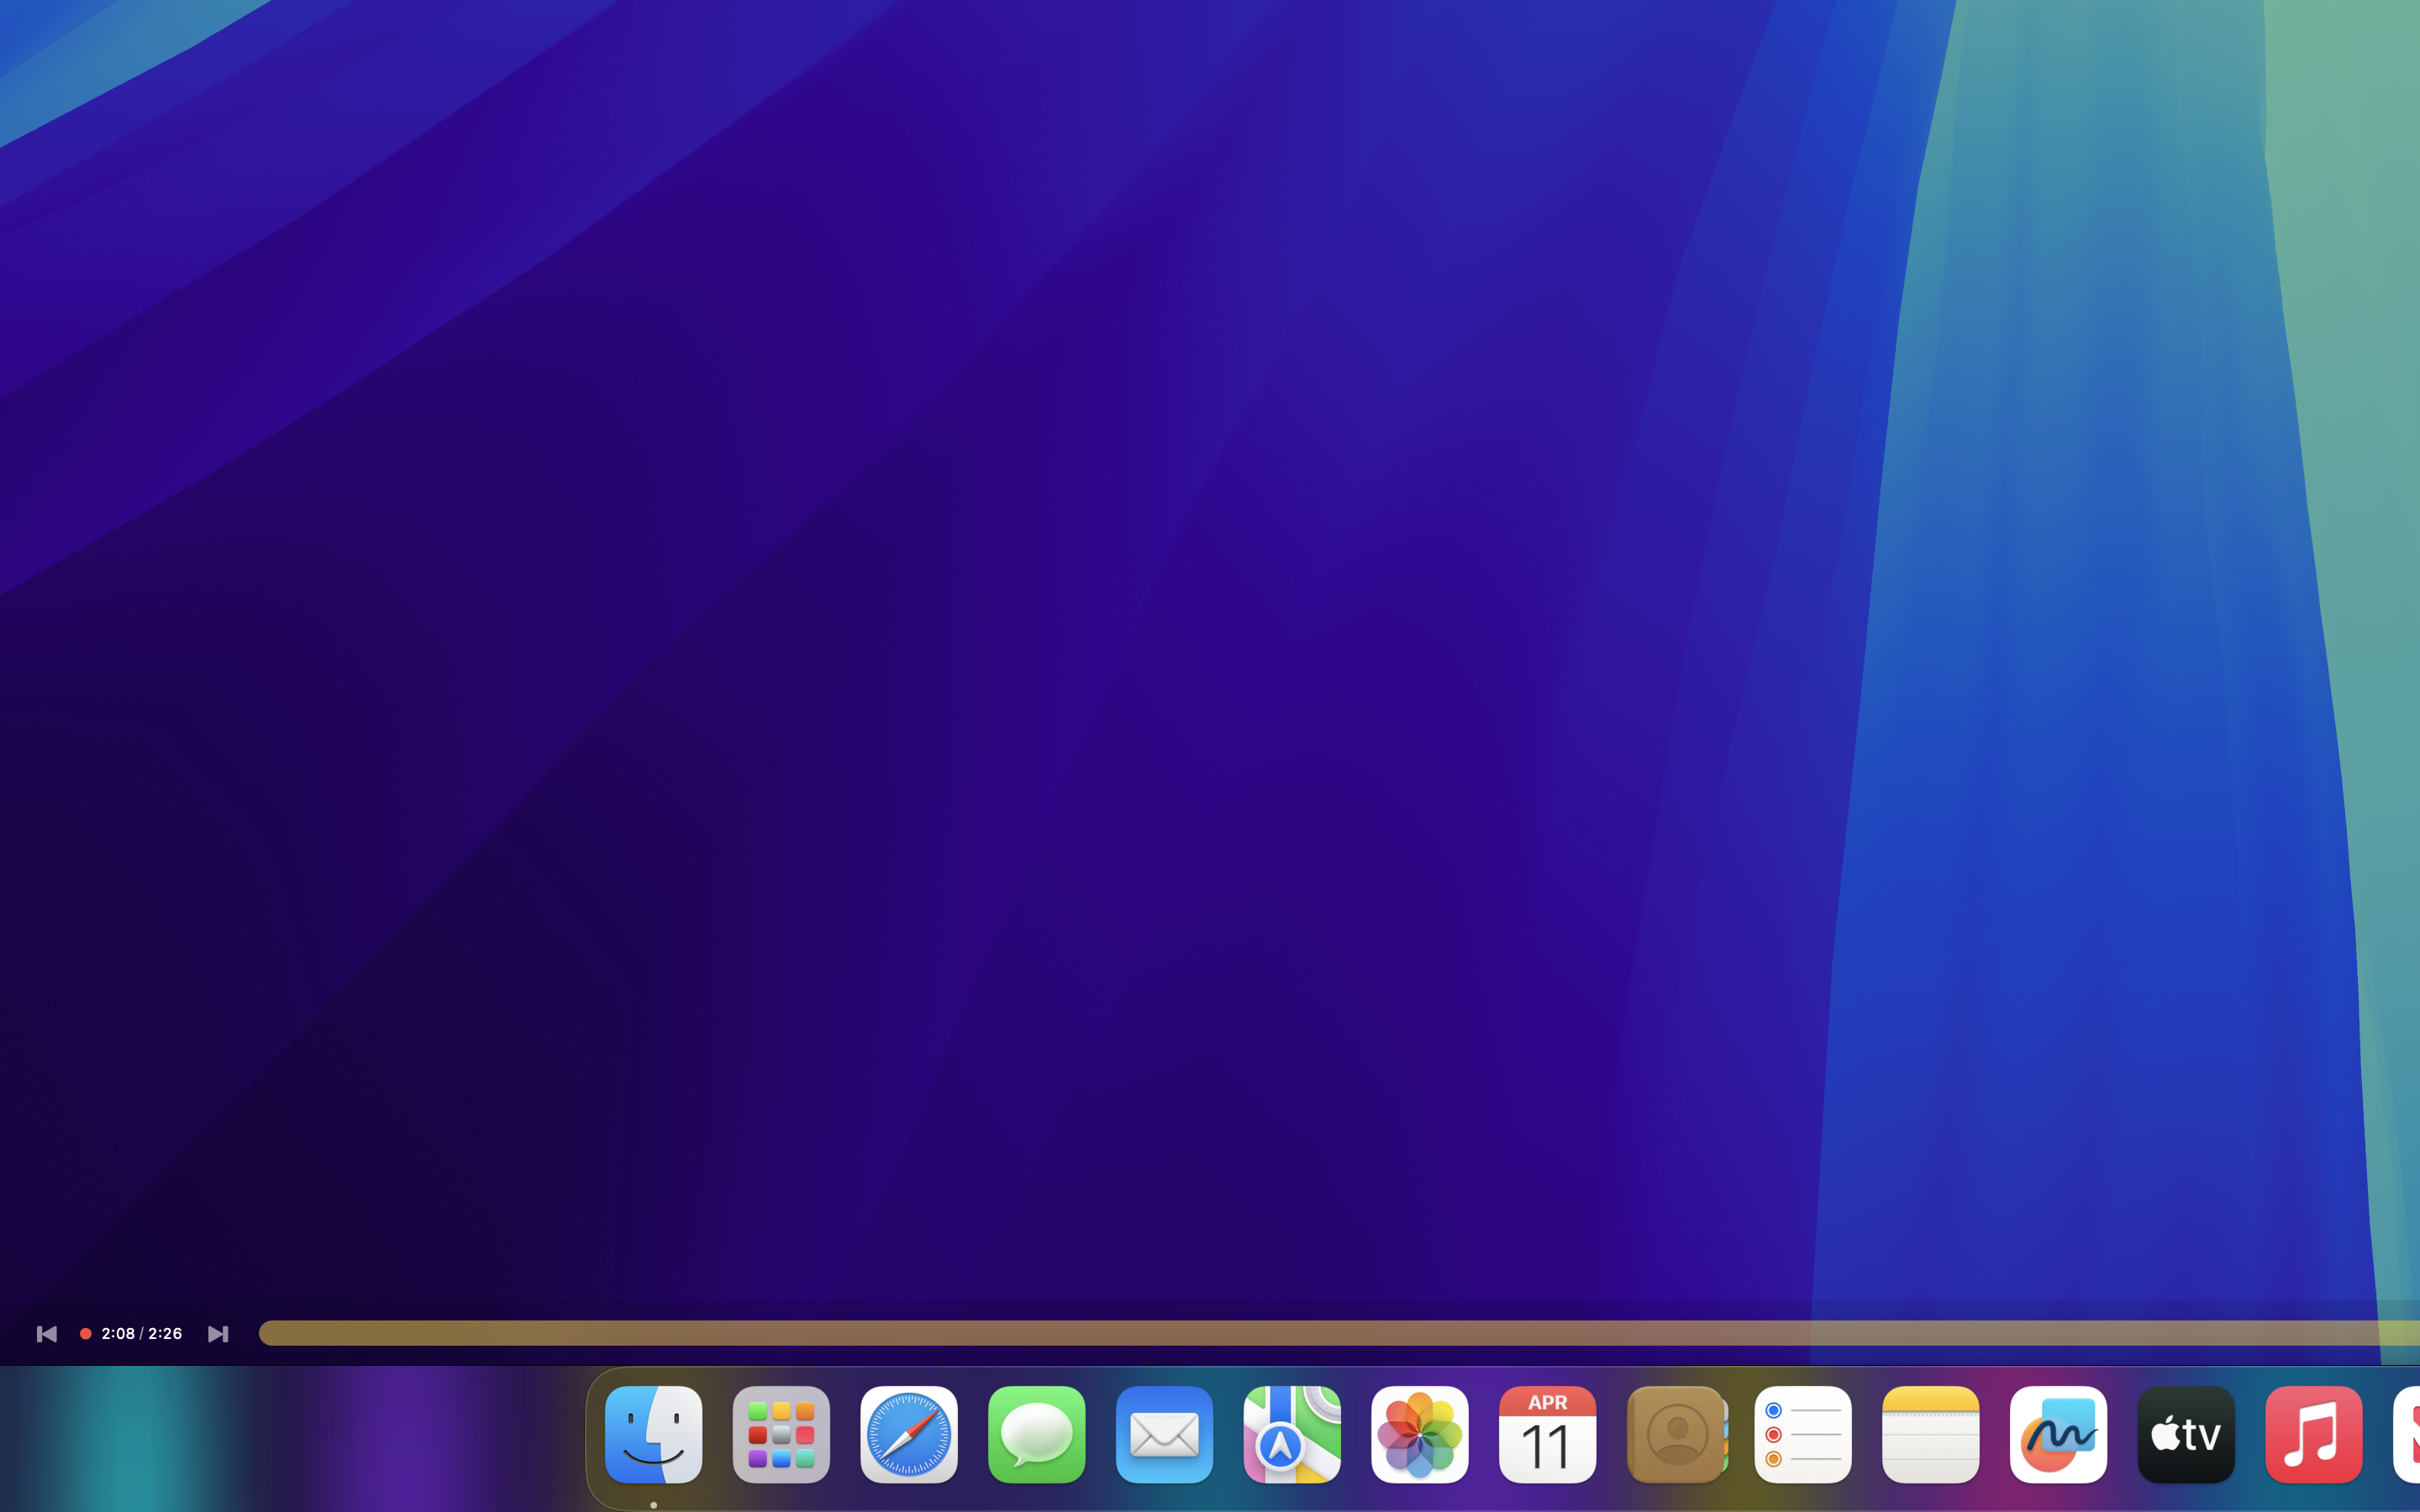The width and height of the screenshot is (2420, 1512).
Task: Launch the Reminders app
Action: click(1803, 1434)
